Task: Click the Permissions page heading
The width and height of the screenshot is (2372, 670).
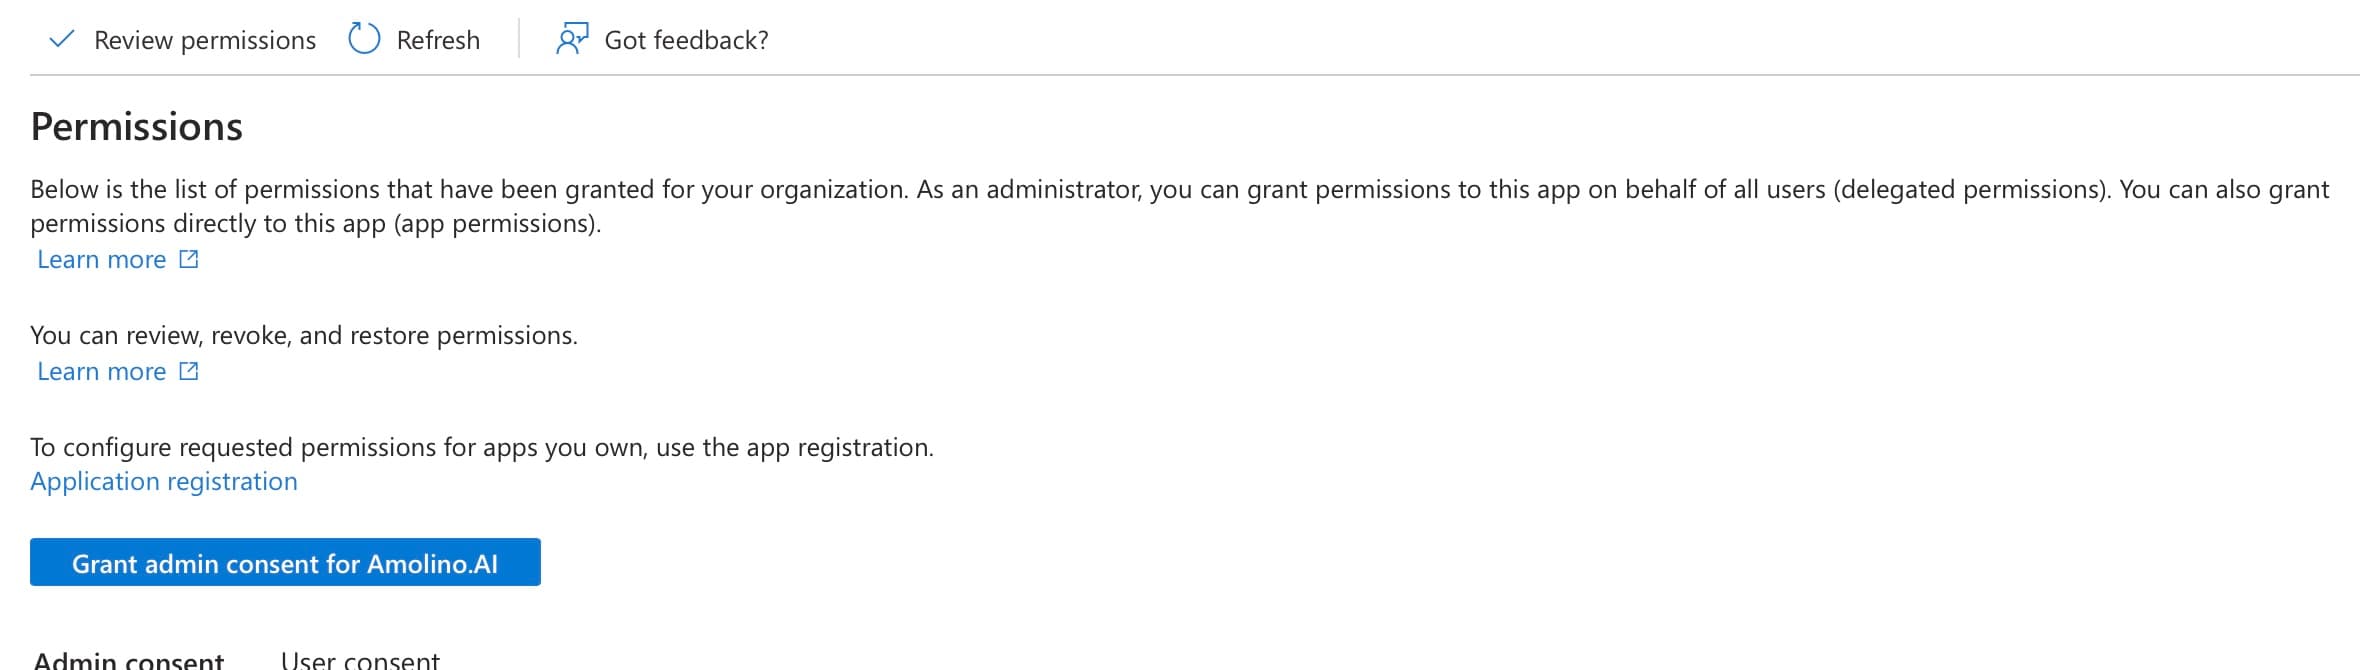Action: click(x=137, y=126)
